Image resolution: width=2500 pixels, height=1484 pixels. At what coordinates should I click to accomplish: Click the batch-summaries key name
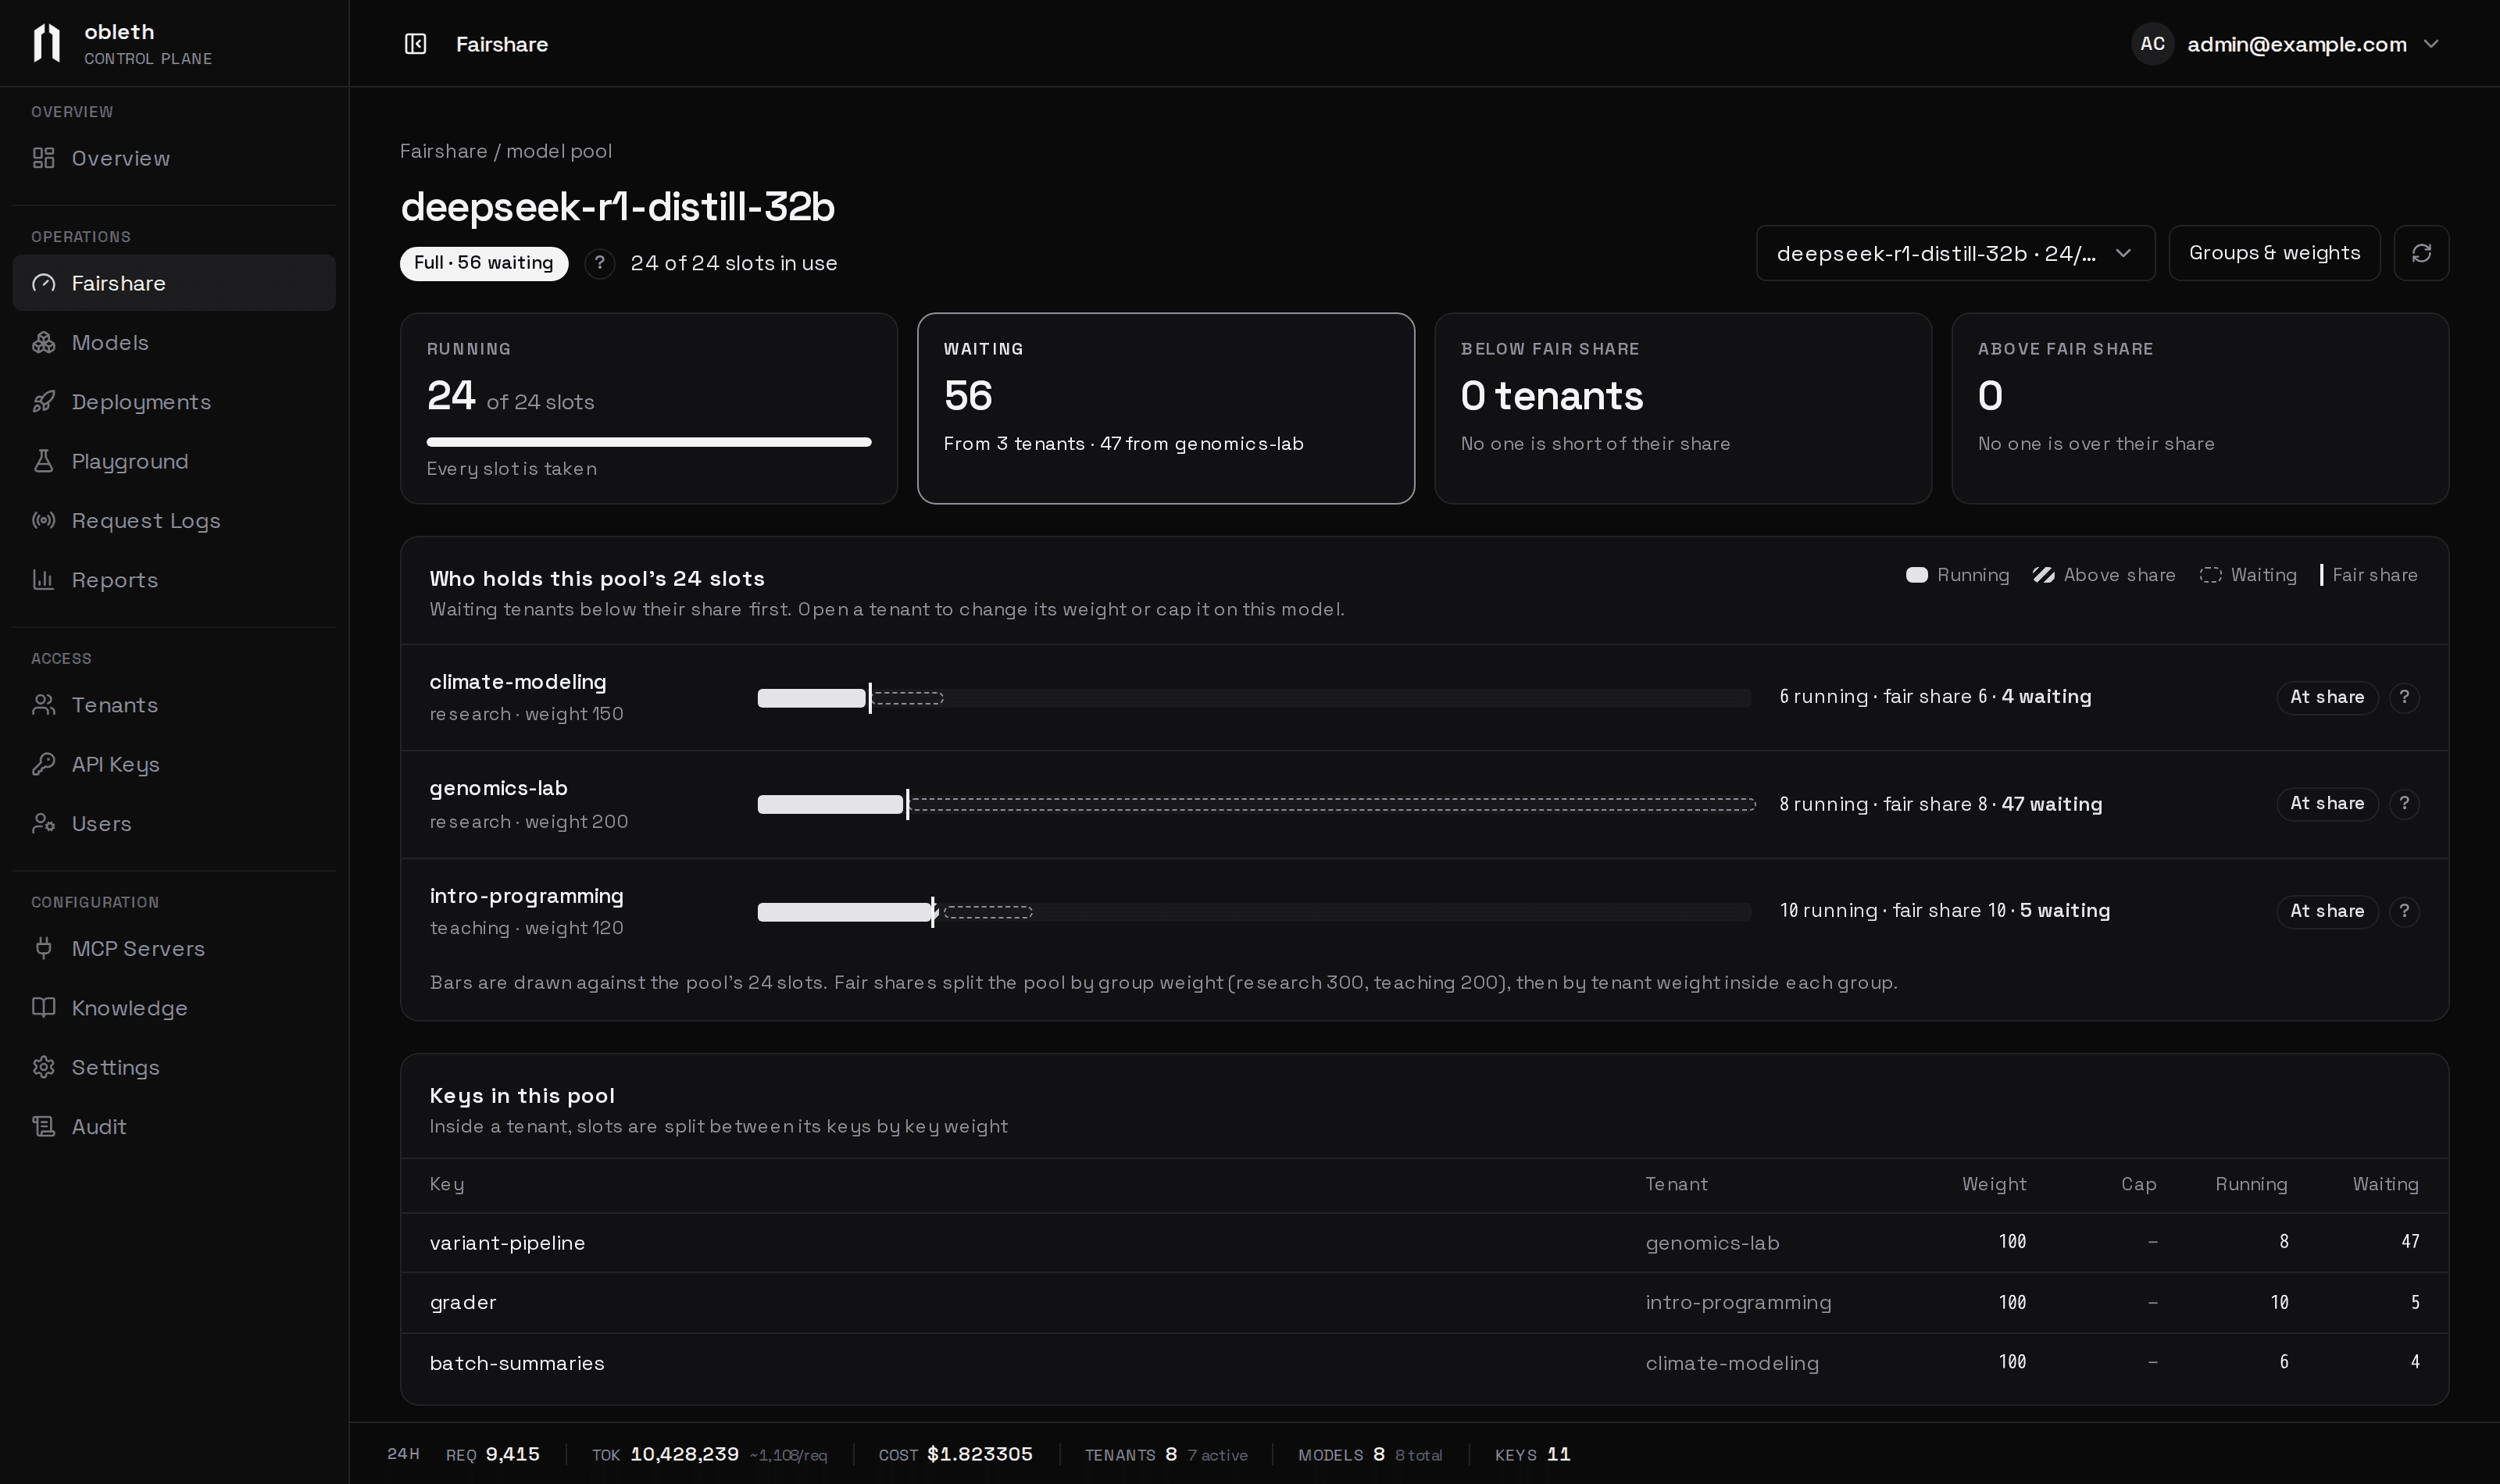pyautogui.click(x=517, y=1363)
